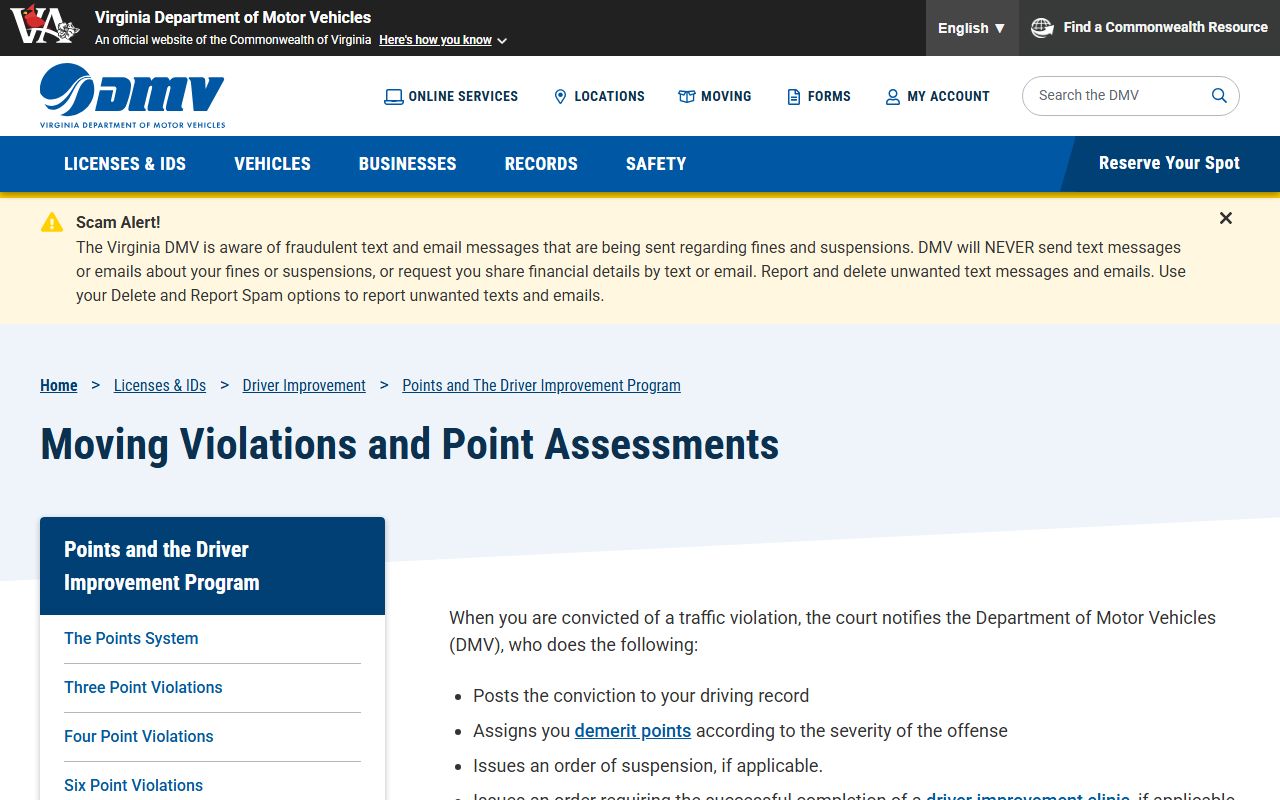Open Six Point Violations sidebar link
Screen dimensions: 1280x800
tap(133, 785)
